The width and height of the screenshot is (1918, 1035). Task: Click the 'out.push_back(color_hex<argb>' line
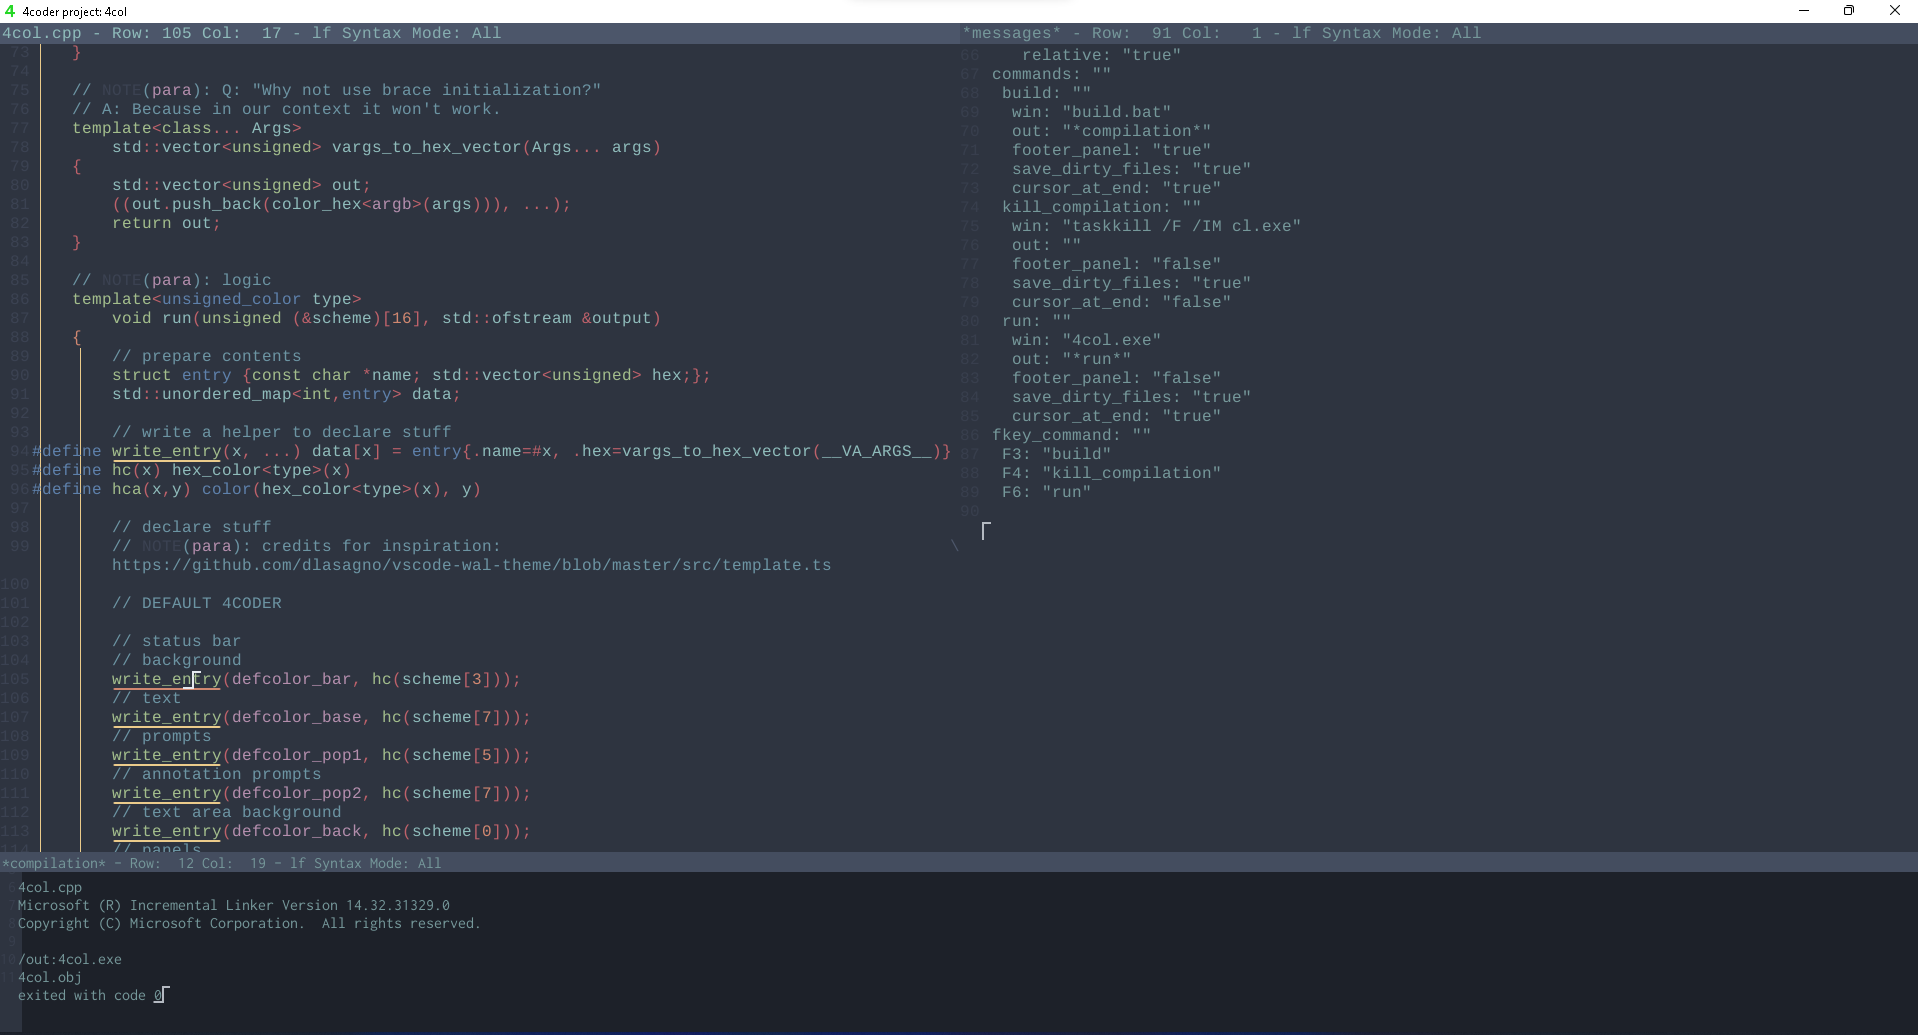[341, 204]
